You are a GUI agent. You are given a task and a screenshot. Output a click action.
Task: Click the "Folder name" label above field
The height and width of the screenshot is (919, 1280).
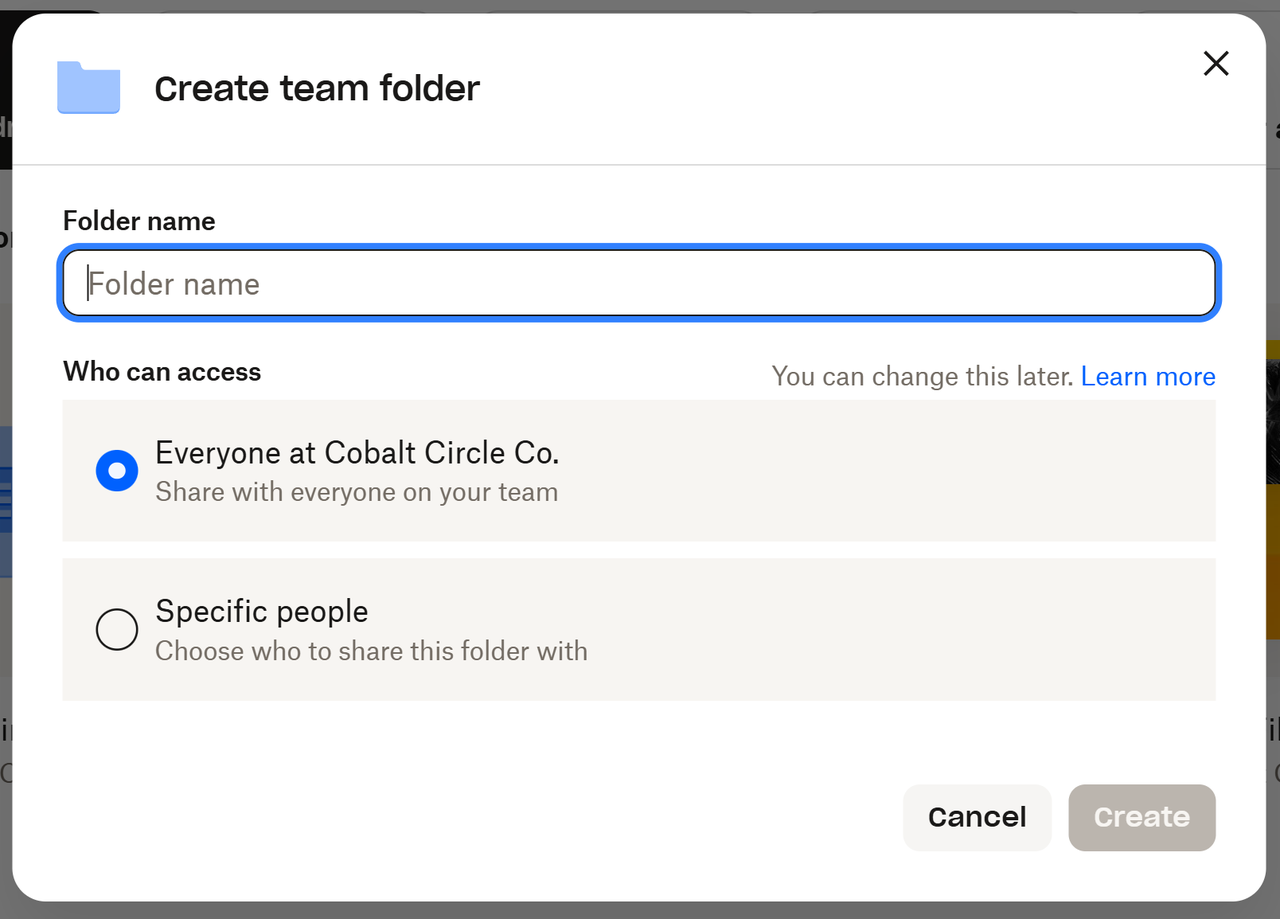click(x=139, y=221)
